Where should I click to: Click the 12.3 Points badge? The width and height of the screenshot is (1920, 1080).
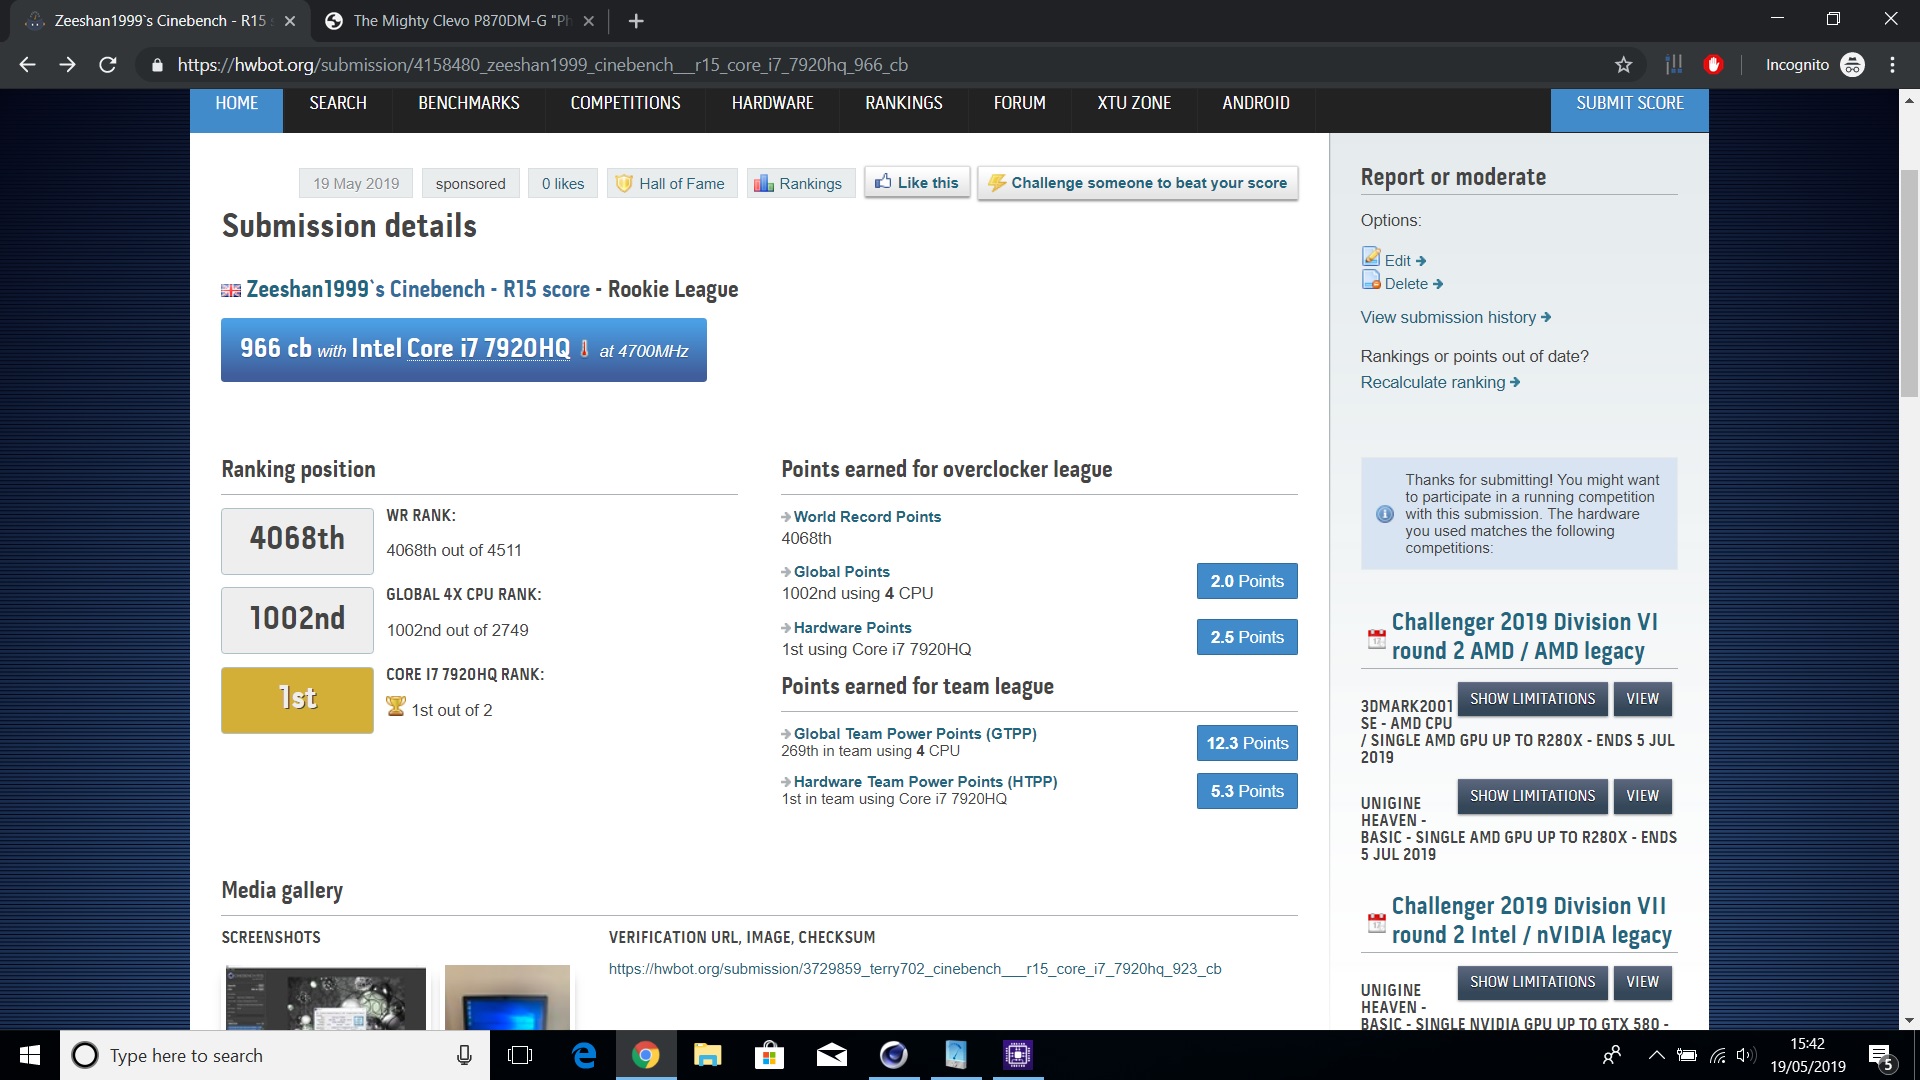click(1247, 743)
